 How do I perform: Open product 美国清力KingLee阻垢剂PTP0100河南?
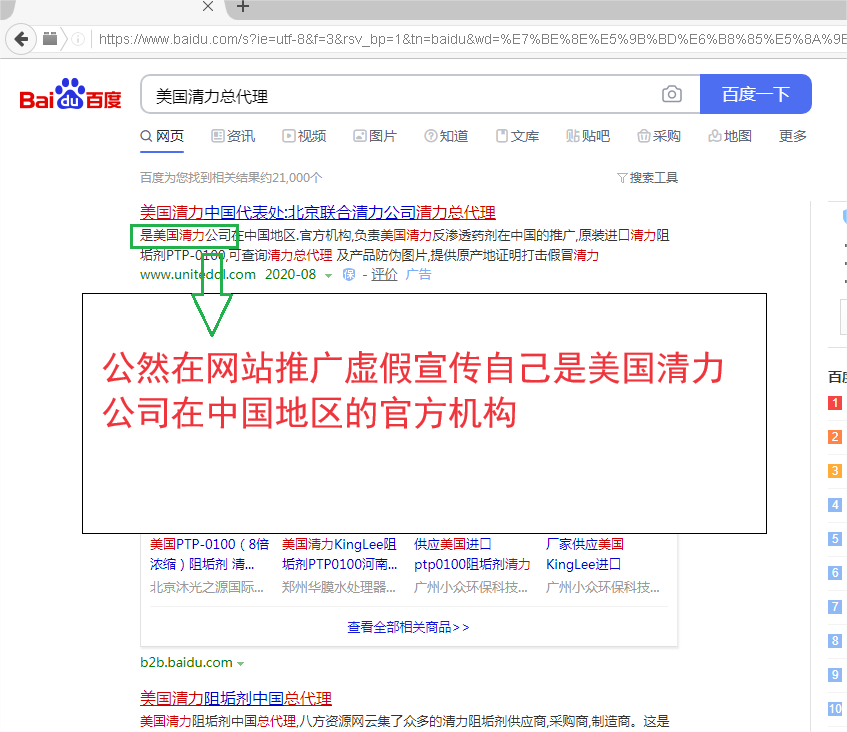[340, 554]
